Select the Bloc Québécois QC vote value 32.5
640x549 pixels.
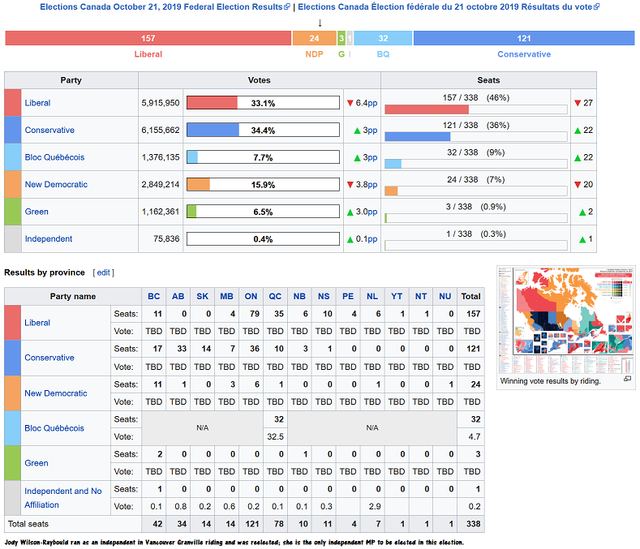[x=275, y=437]
